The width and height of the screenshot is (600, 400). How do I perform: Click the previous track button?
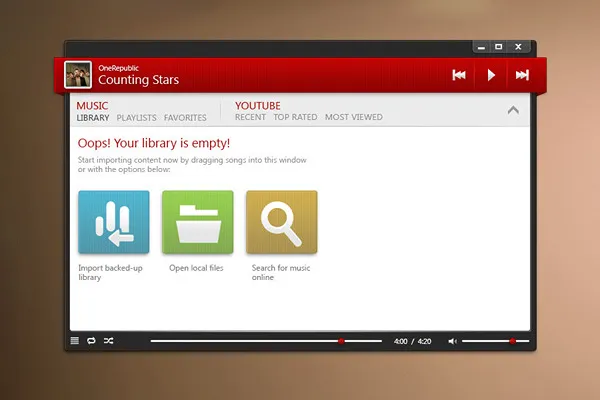click(459, 75)
